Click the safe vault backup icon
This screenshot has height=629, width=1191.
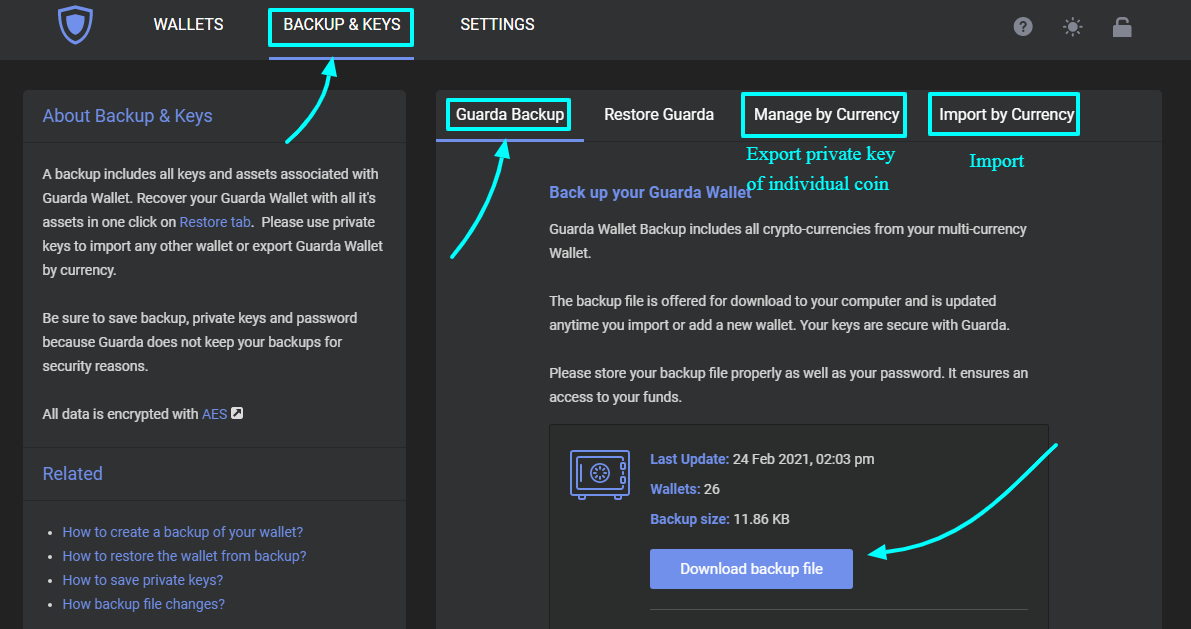[x=600, y=474]
